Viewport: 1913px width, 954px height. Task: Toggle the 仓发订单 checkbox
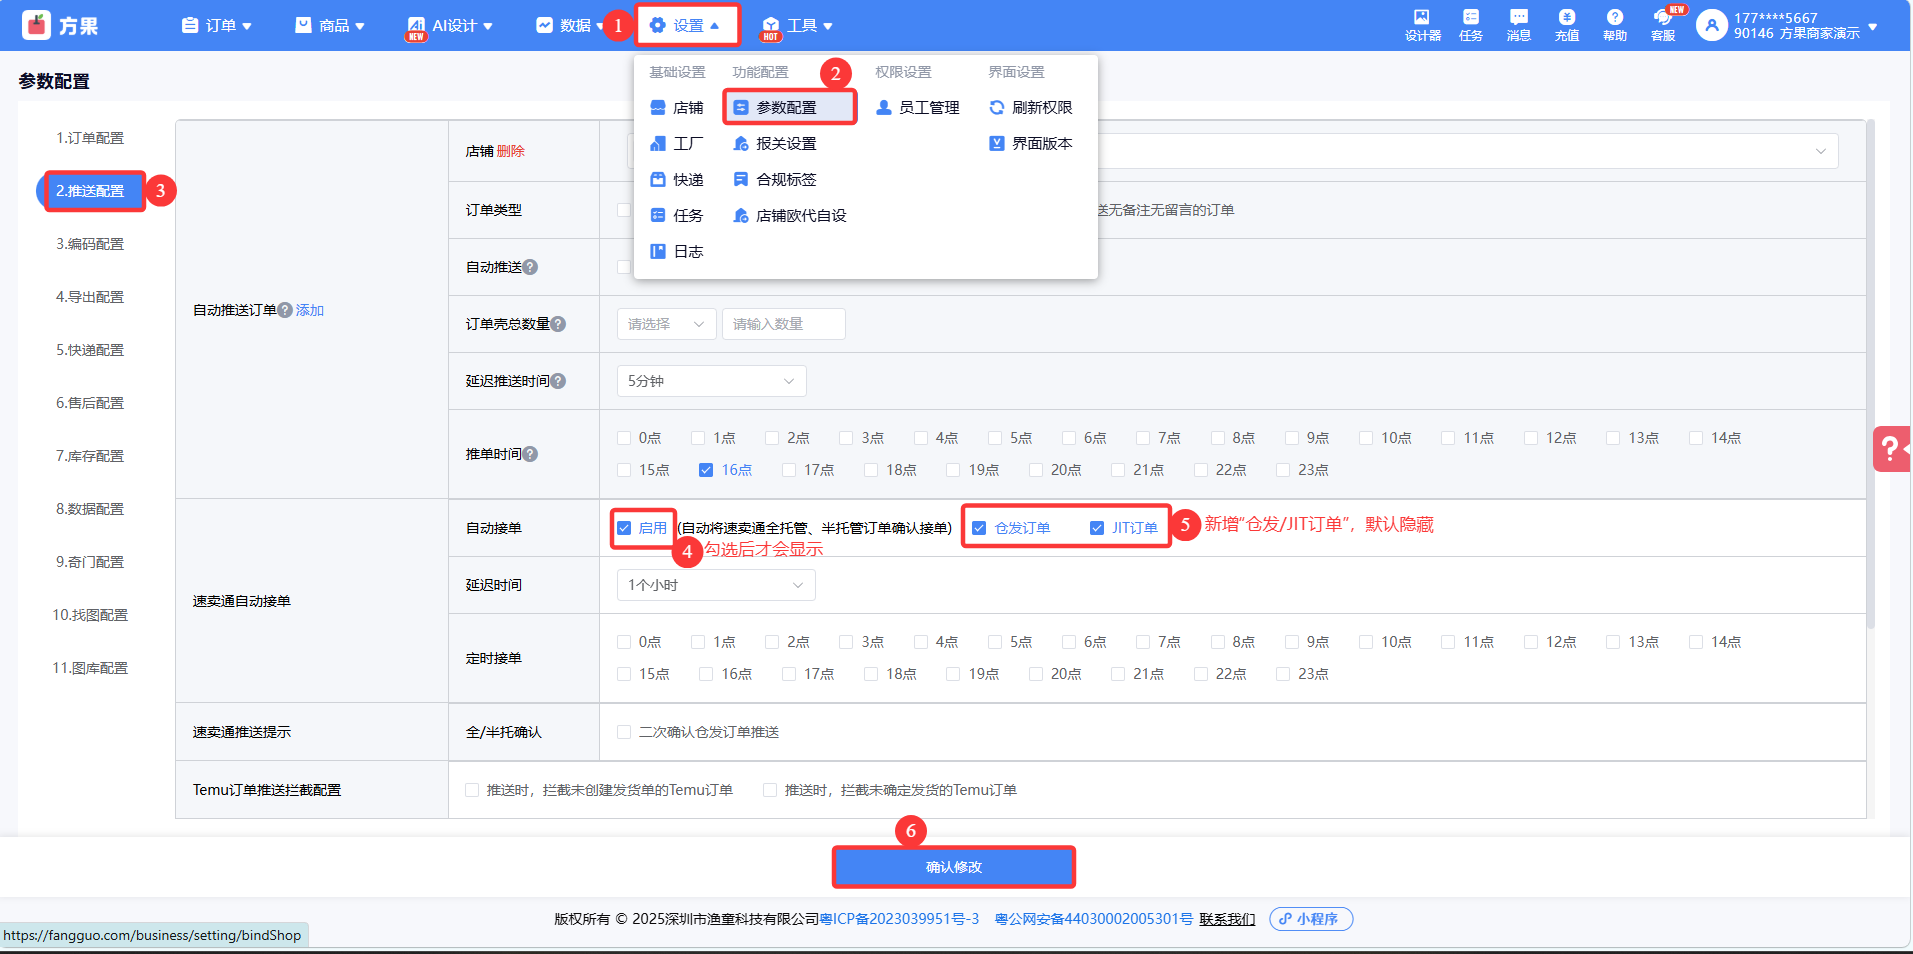(979, 528)
